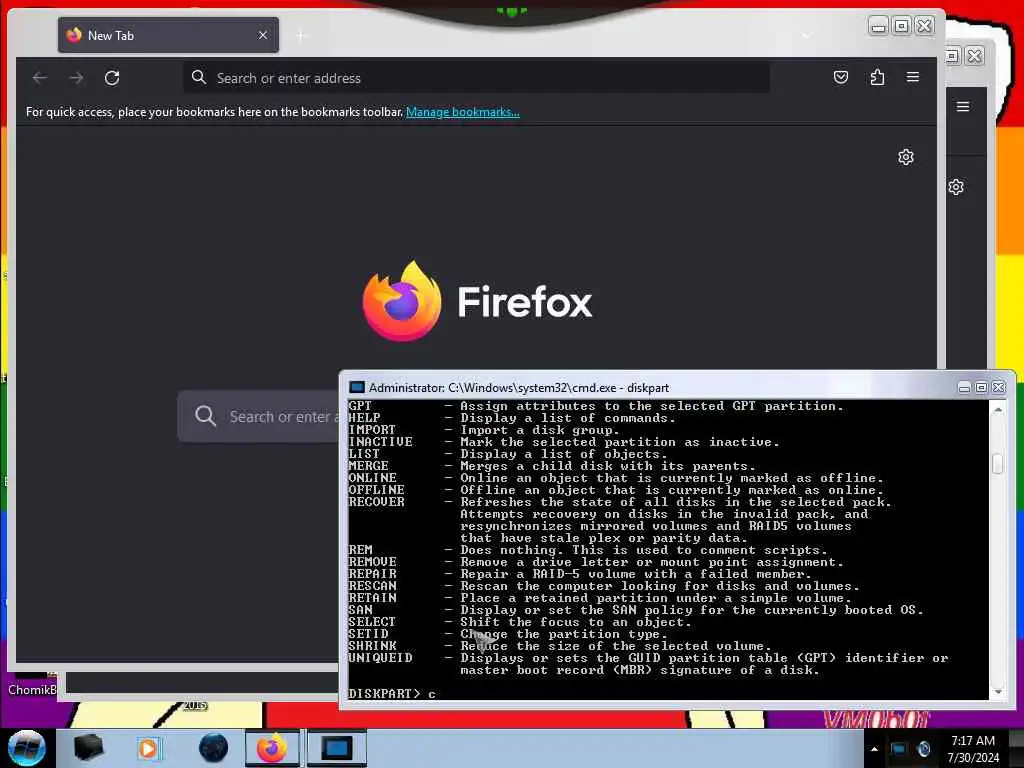This screenshot has width=1024, height=768.
Task: Open the Windows Start orb
Action: pyautogui.click(x=26, y=748)
